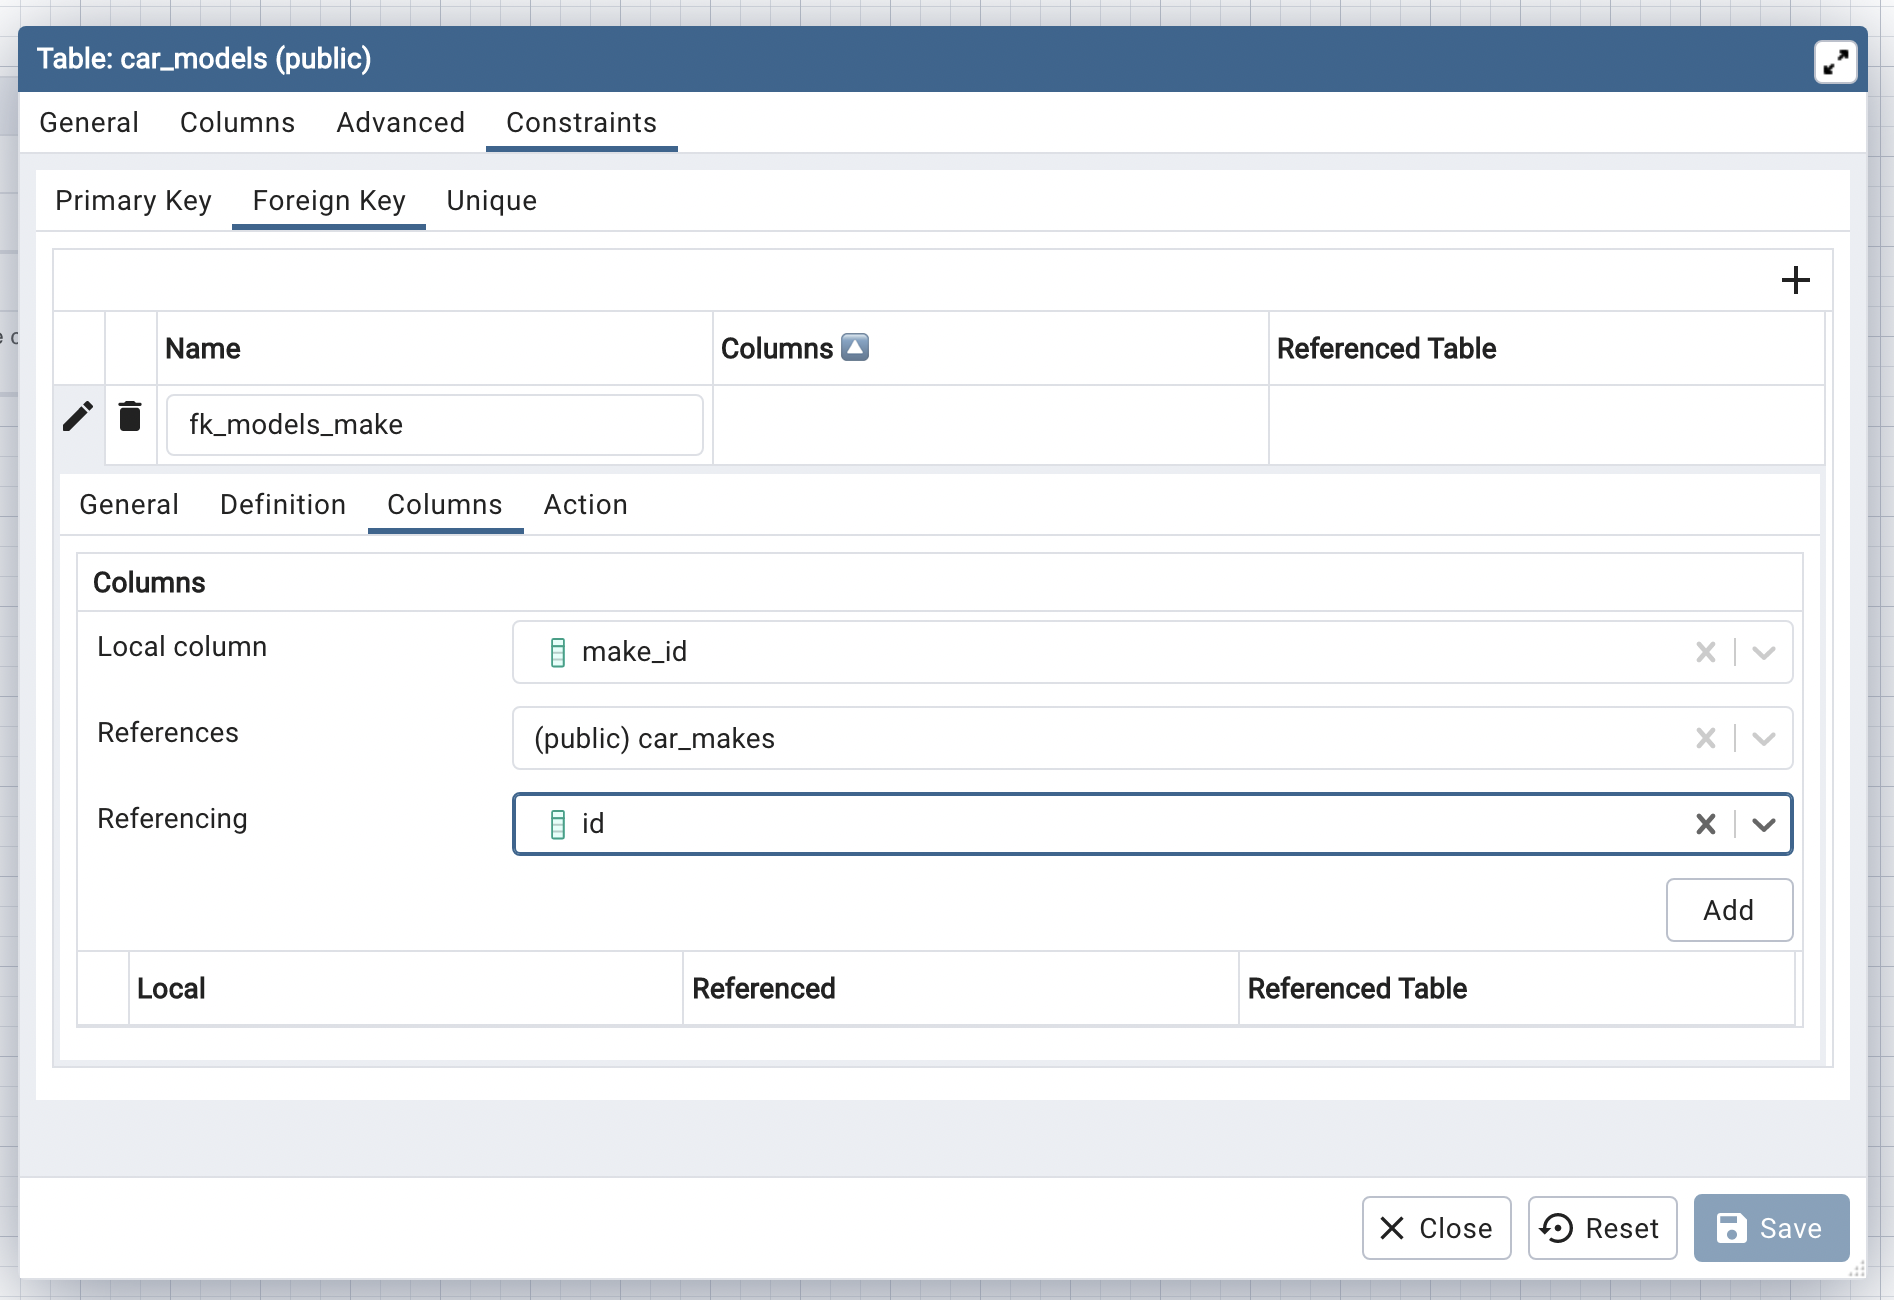Add a new foreign key with plus icon
Viewport: 1894px width, 1300px height.
tap(1795, 280)
